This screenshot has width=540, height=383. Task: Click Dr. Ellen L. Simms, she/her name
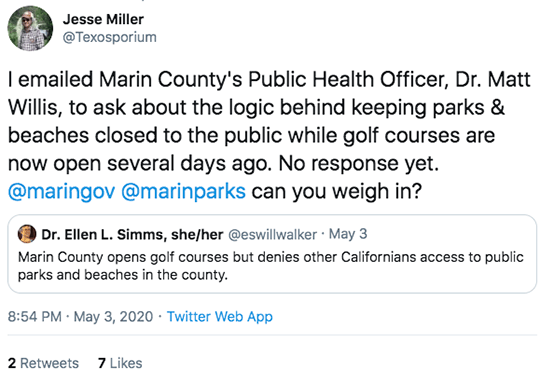click(x=132, y=235)
